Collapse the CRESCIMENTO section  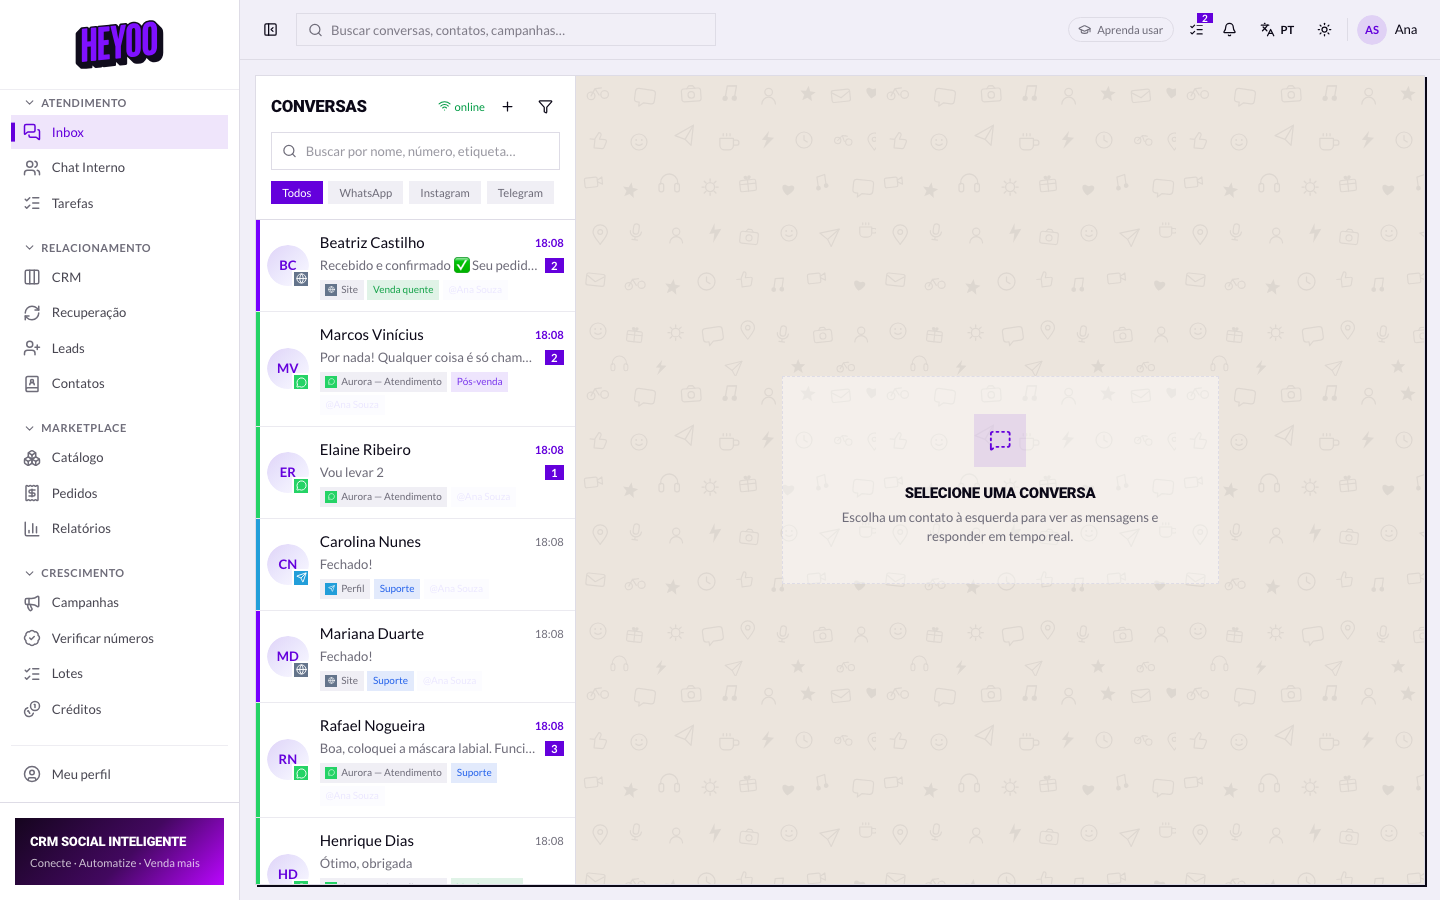point(75,573)
